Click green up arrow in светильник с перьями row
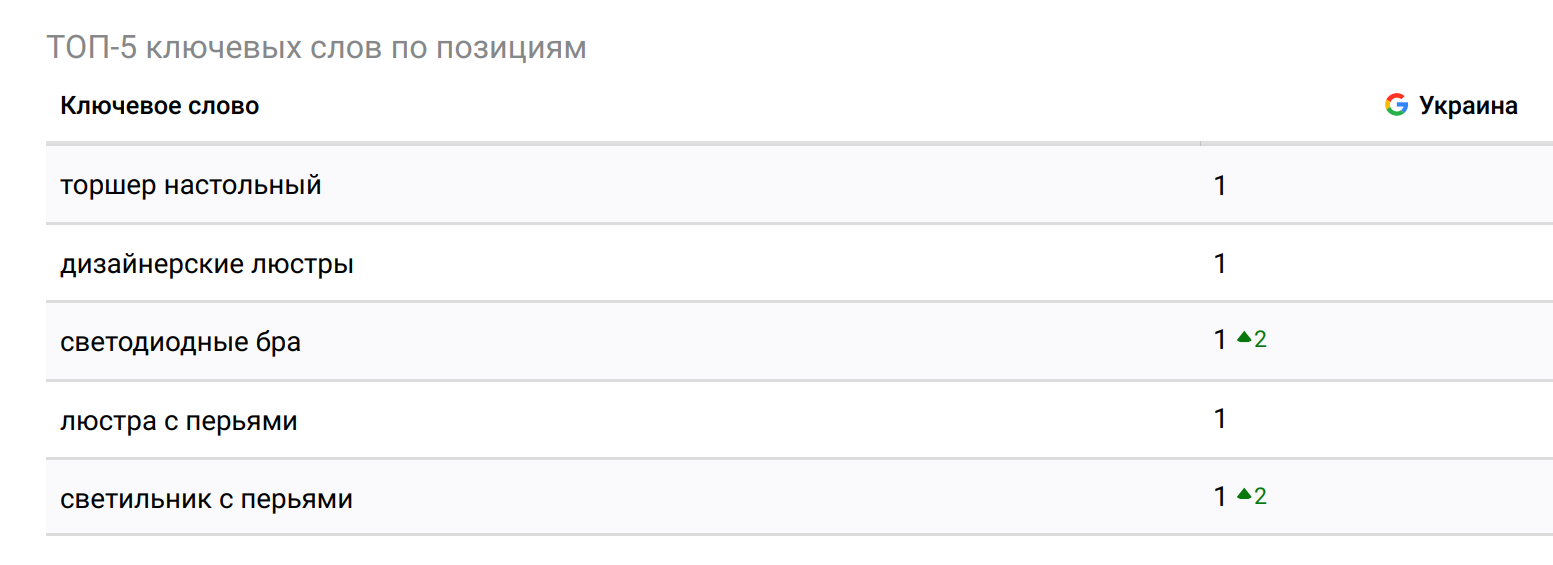Image resolution: width=1553 pixels, height=565 pixels. [x=1244, y=494]
